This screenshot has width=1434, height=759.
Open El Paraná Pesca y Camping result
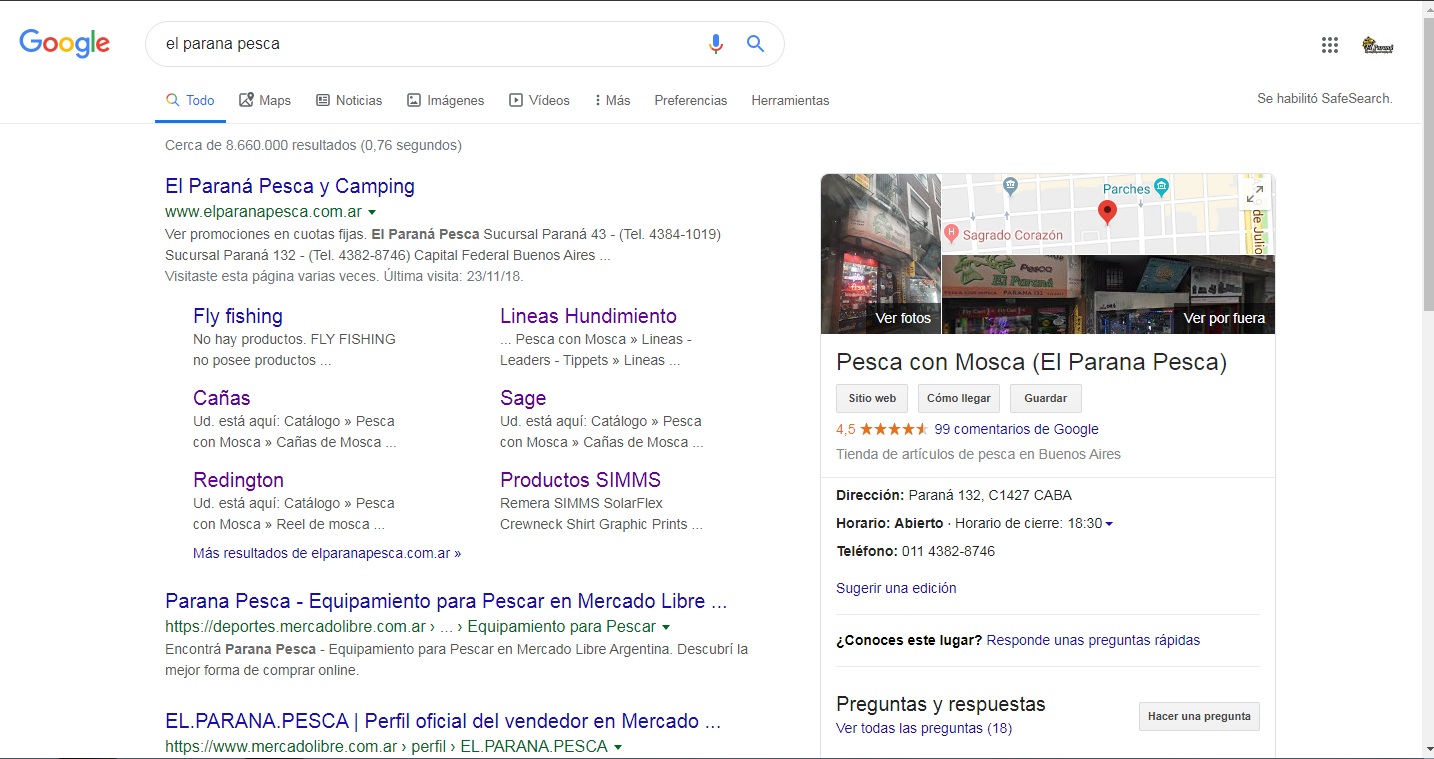[290, 186]
